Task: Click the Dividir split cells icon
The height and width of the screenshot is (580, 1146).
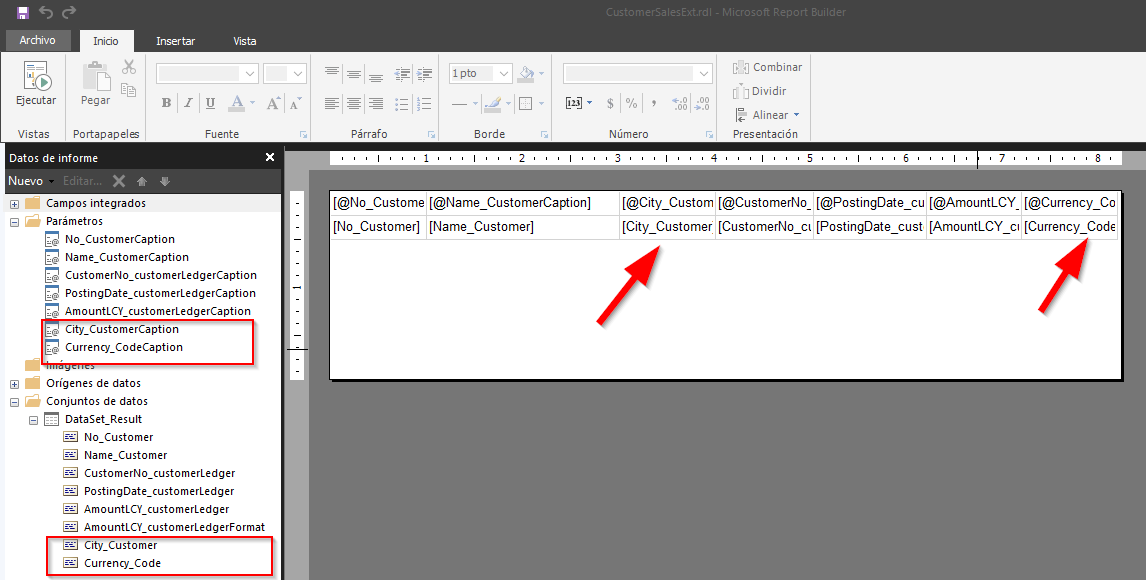Action: click(x=741, y=91)
